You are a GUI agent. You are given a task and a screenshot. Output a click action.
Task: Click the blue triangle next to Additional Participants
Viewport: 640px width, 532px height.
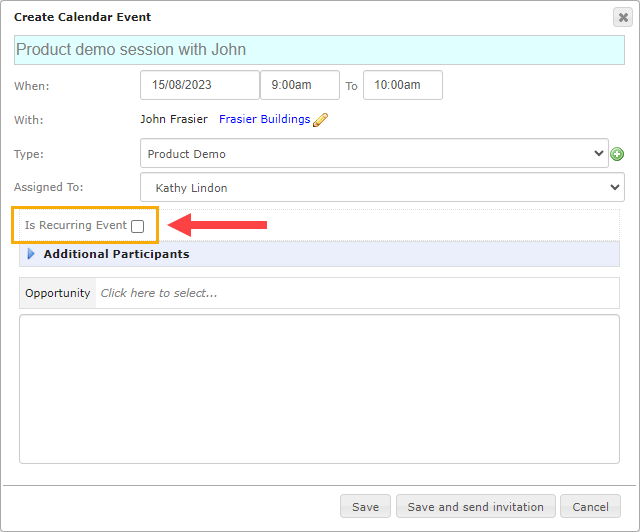click(31, 254)
